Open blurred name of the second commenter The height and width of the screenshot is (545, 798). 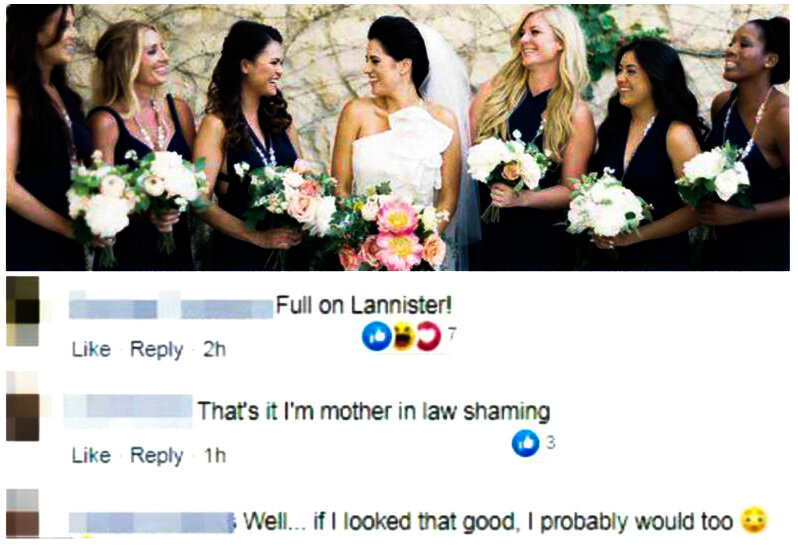(x=128, y=411)
